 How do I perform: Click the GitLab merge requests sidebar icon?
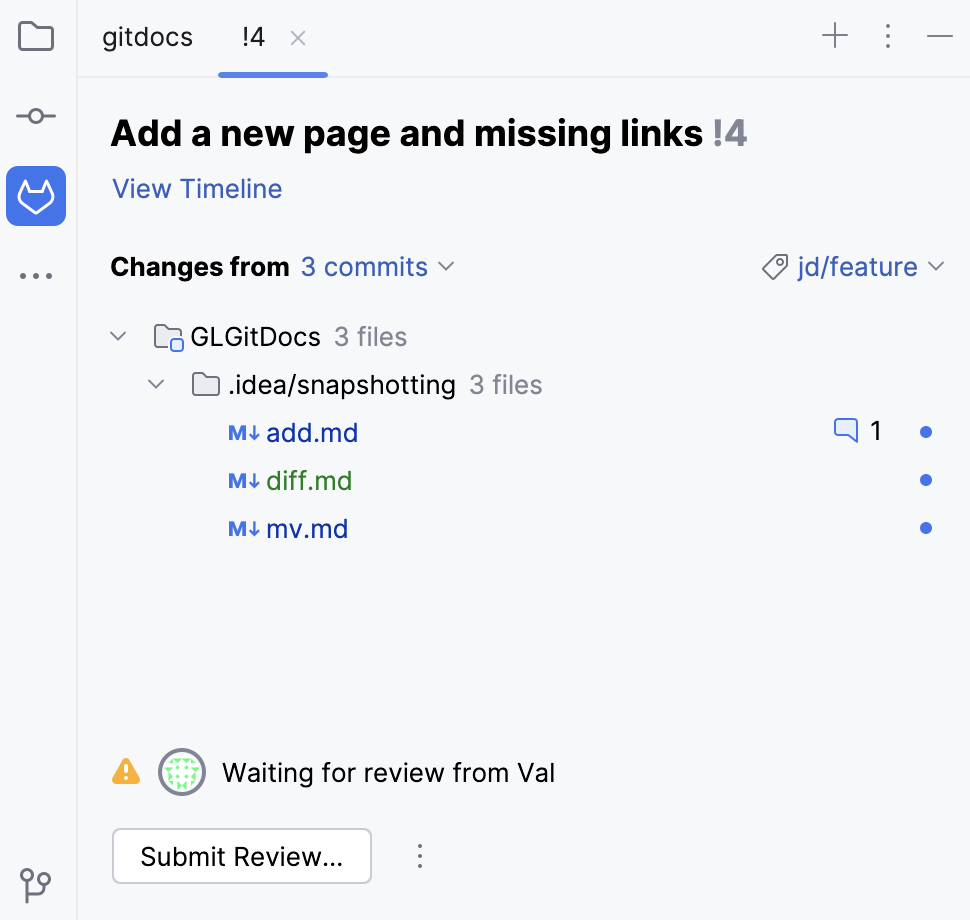tap(36, 196)
